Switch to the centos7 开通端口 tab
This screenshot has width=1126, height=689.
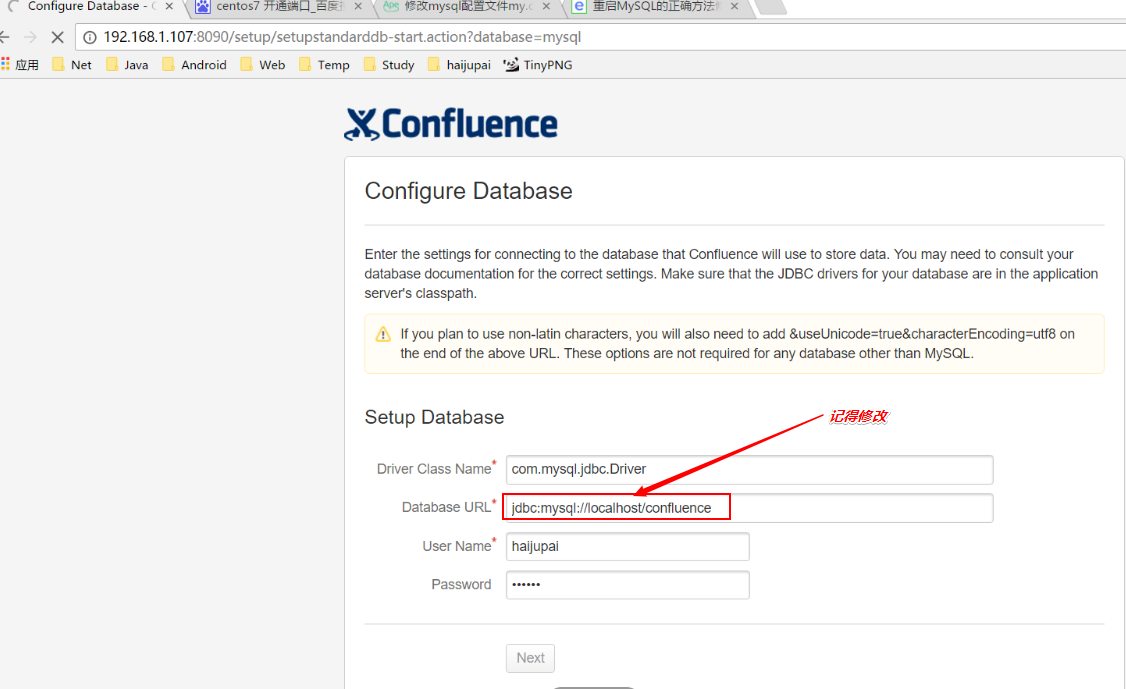click(281, 6)
